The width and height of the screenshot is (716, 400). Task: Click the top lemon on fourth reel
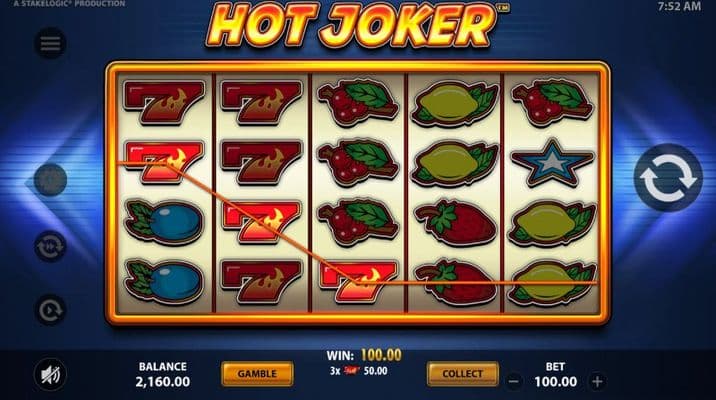[455, 104]
